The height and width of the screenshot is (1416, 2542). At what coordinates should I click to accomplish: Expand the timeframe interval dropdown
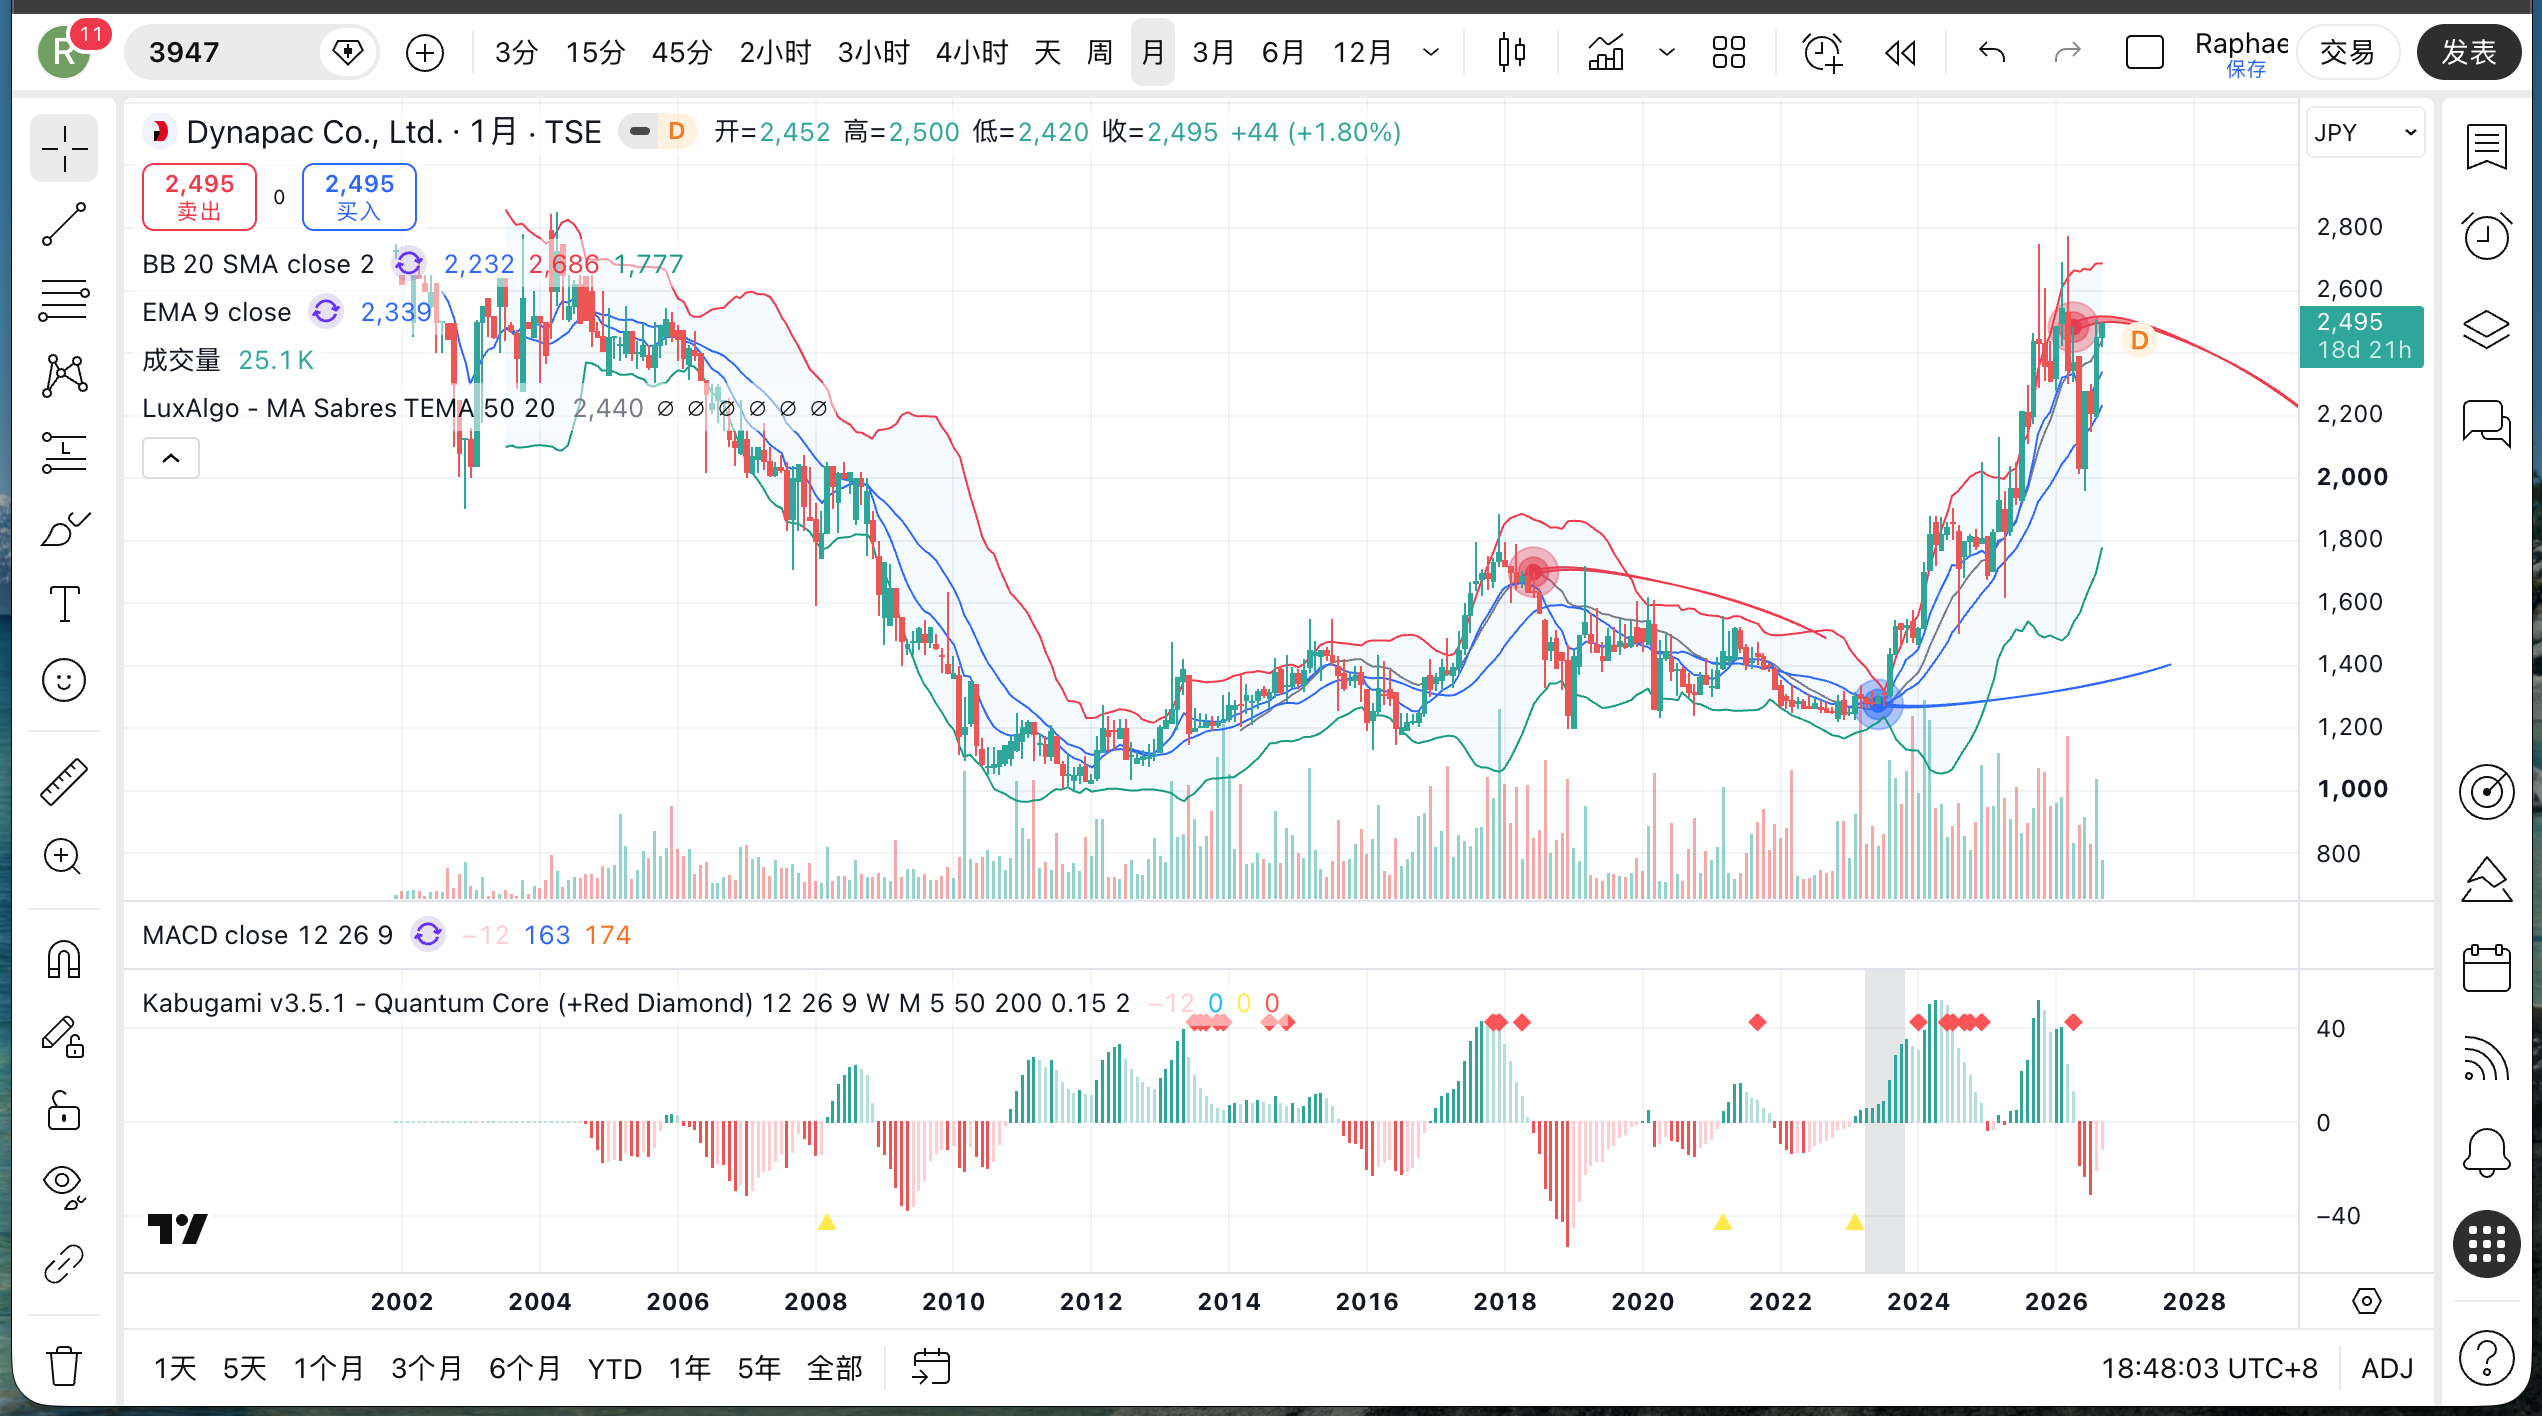[1431, 52]
